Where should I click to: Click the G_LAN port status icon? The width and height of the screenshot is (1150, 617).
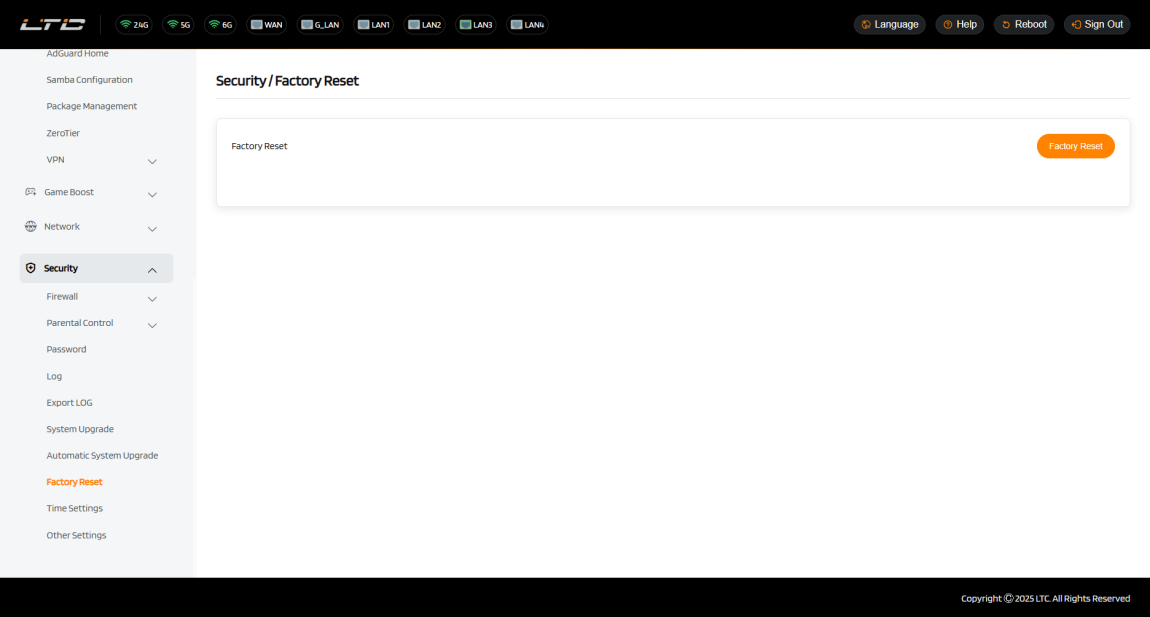pos(320,24)
